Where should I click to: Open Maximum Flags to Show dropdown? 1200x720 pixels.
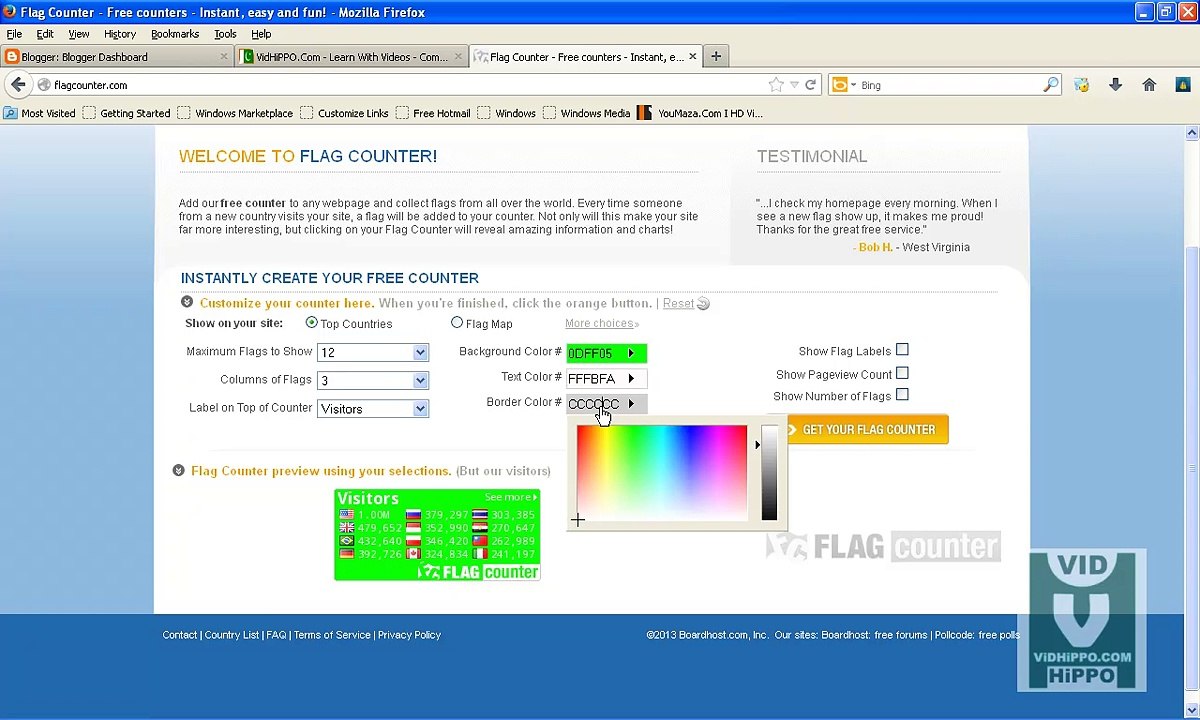373,352
